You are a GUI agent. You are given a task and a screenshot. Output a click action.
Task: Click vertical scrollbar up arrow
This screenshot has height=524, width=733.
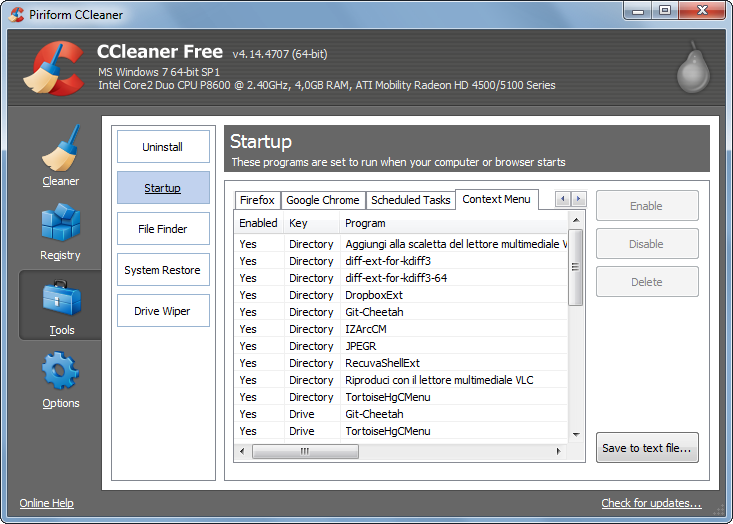click(576, 220)
